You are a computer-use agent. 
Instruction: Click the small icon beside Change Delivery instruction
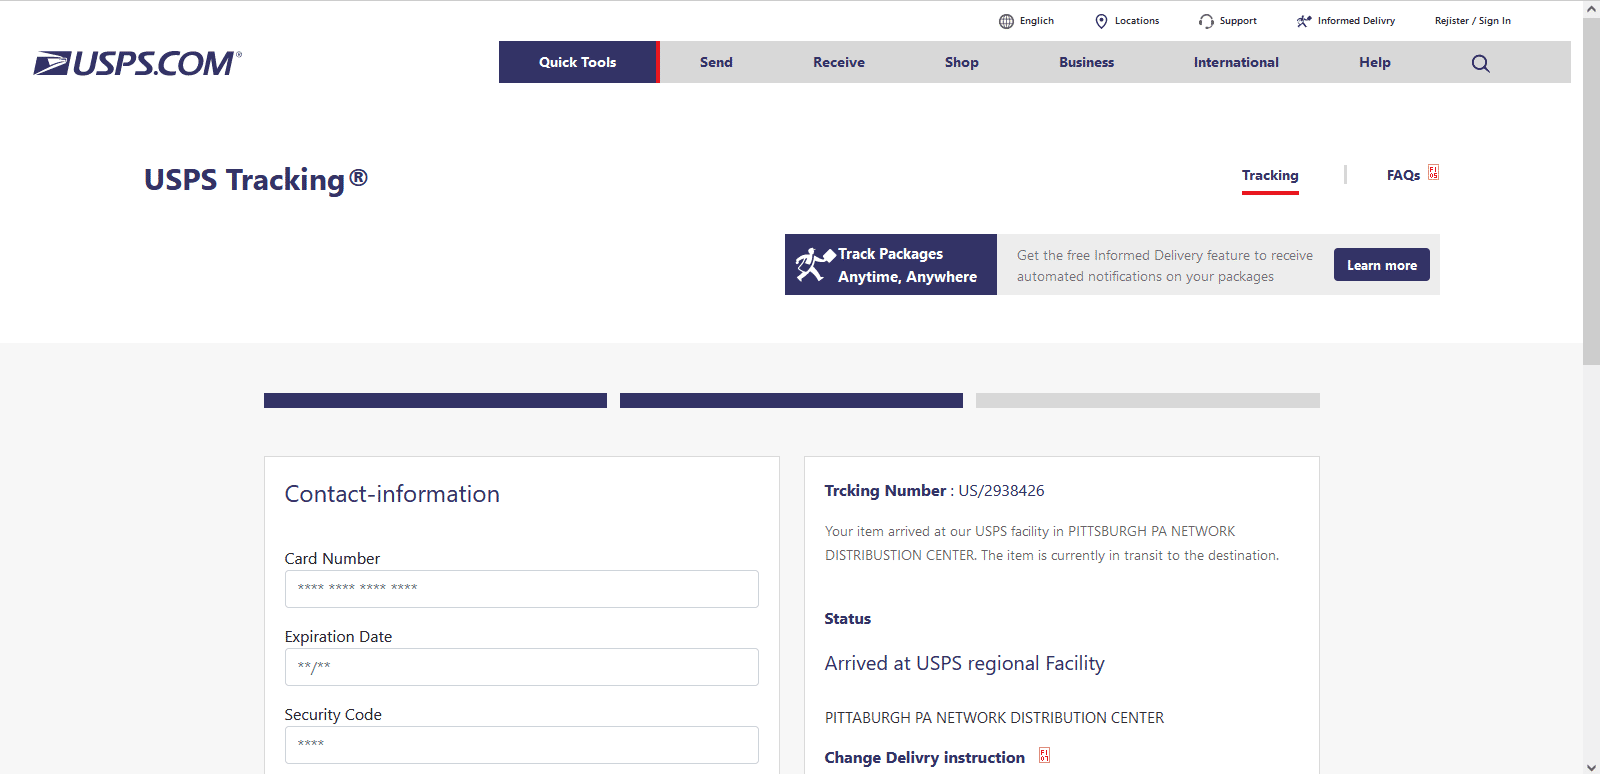click(x=1044, y=755)
